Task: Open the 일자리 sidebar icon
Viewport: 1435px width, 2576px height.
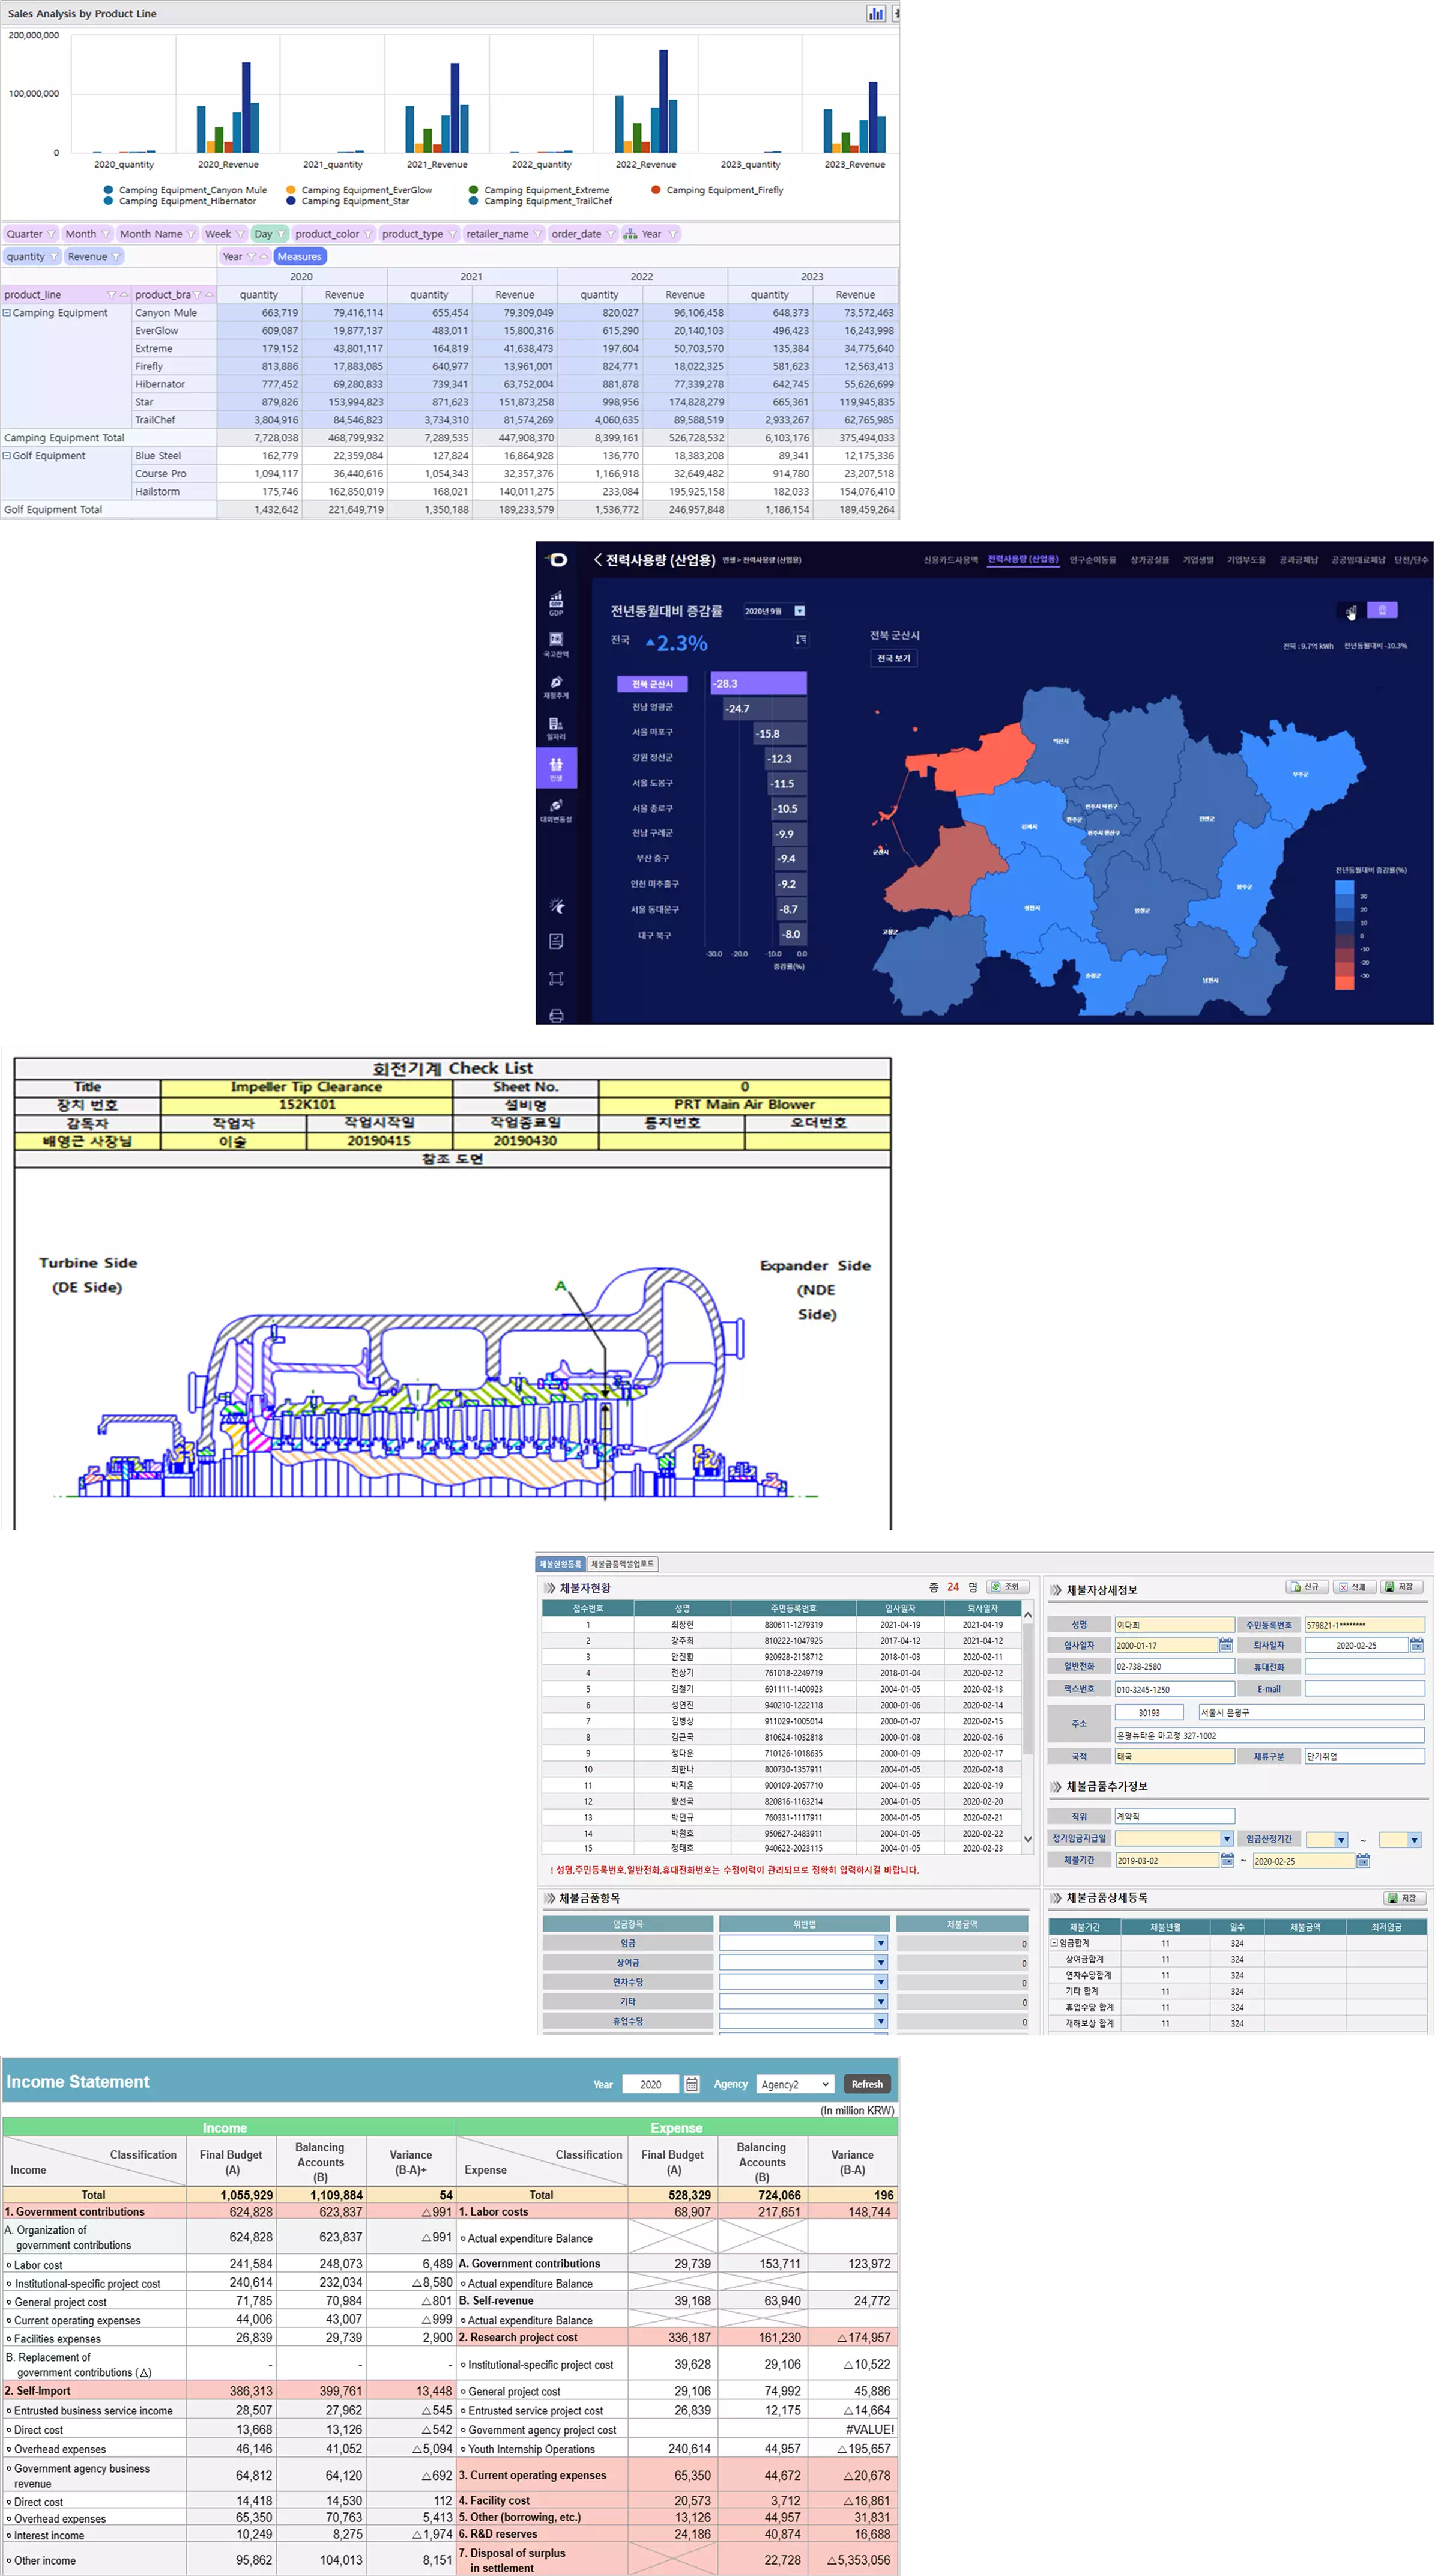Action: (556, 728)
